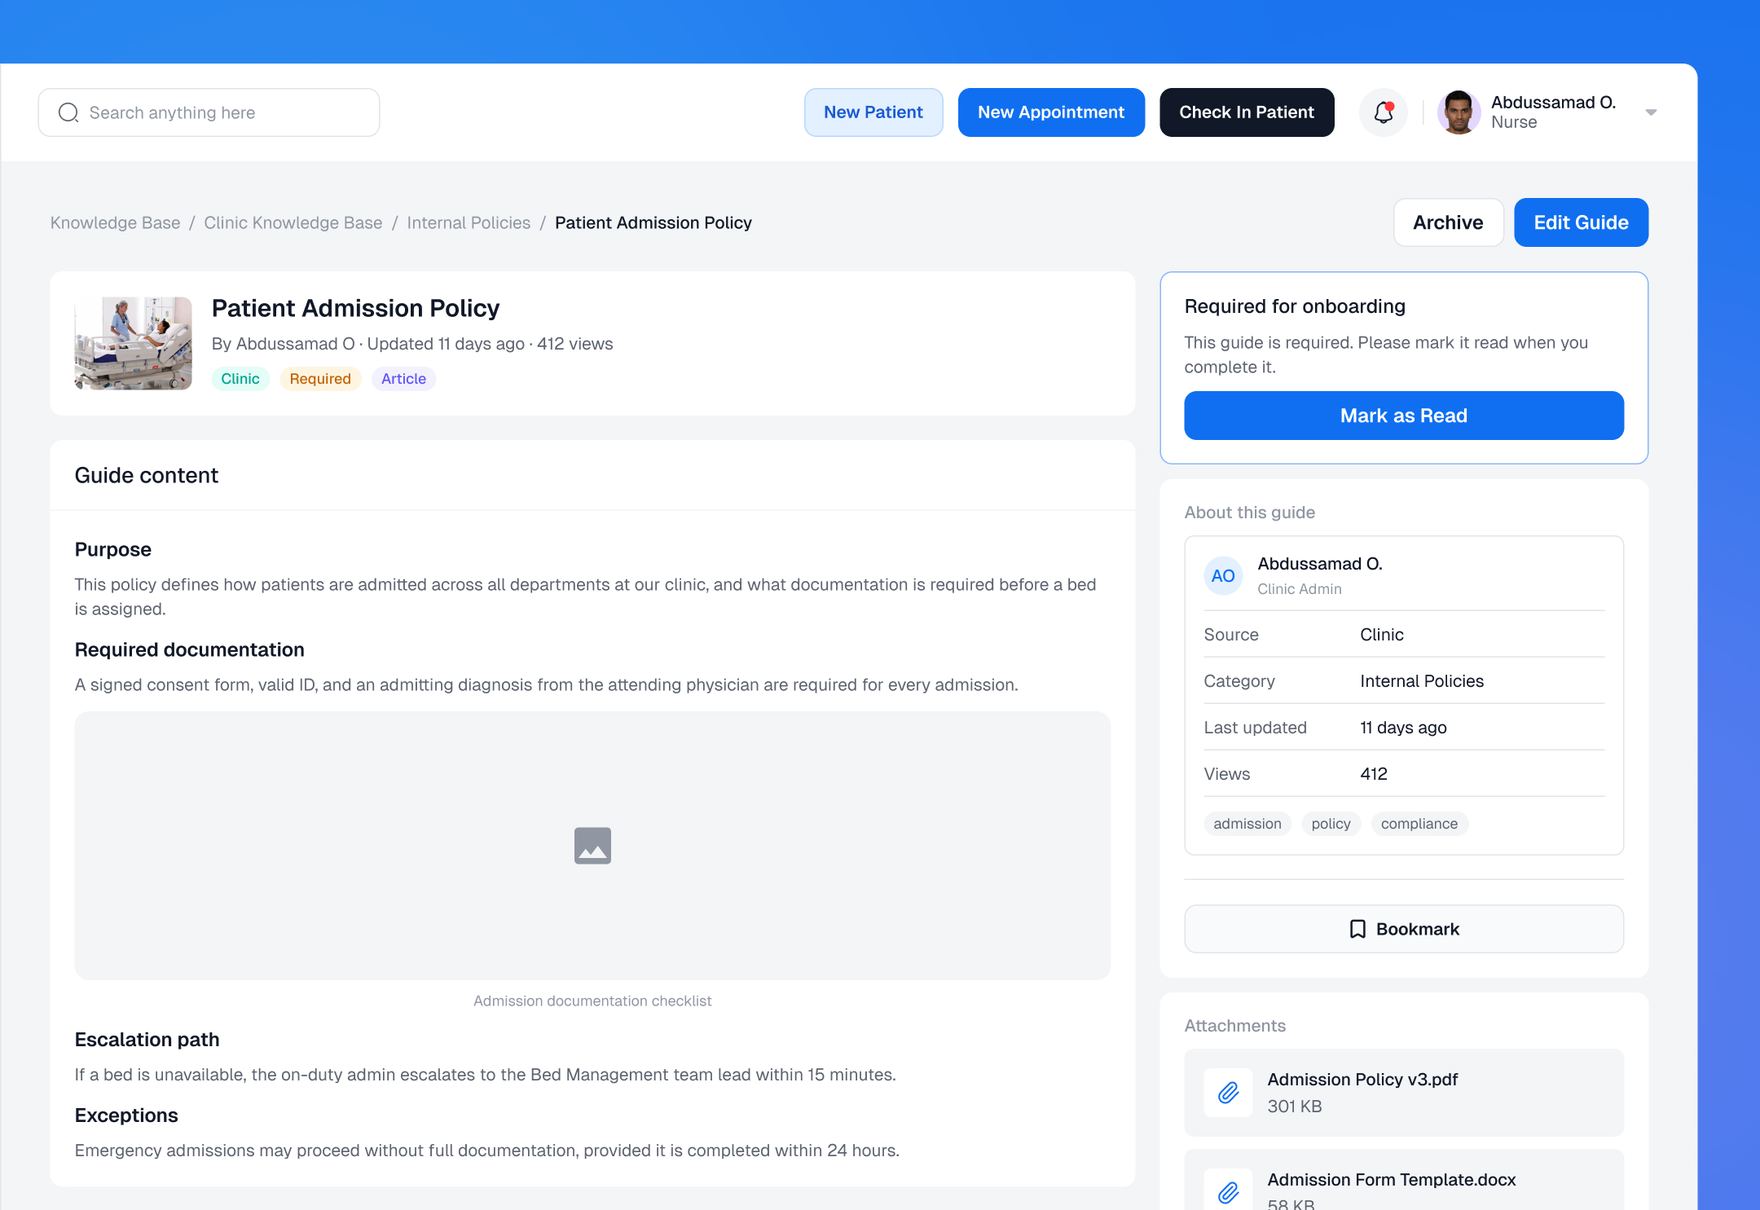This screenshot has width=1760, height=1210.
Task: Select the admission keyword tag
Action: point(1247,824)
